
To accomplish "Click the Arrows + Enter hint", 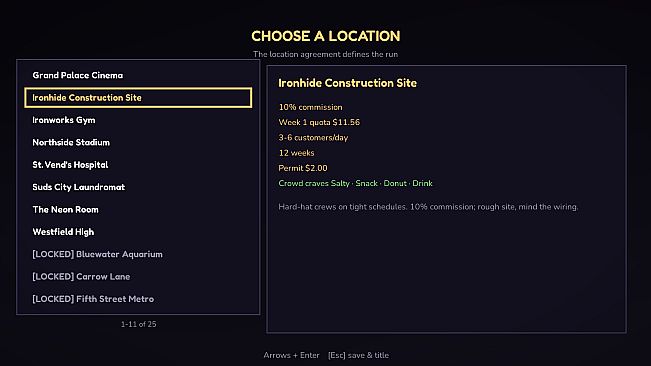I will click(x=291, y=355).
